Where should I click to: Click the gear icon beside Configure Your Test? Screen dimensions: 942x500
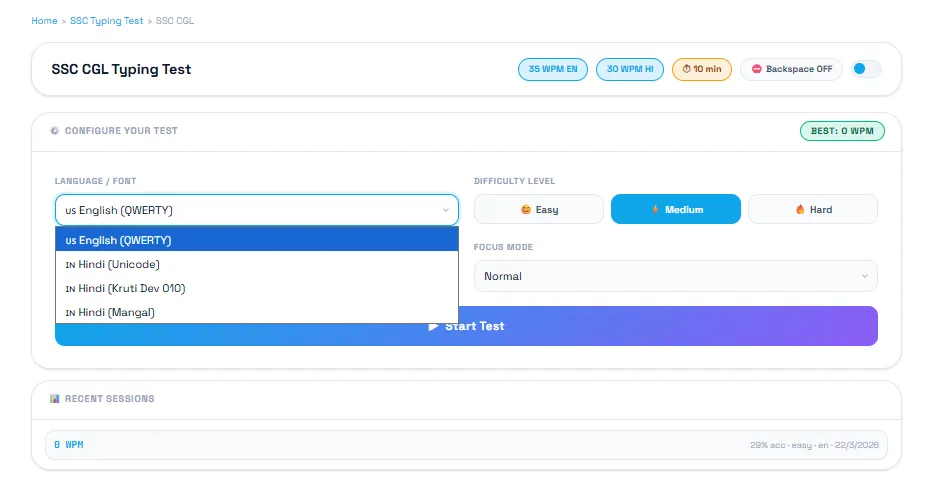[54, 131]
